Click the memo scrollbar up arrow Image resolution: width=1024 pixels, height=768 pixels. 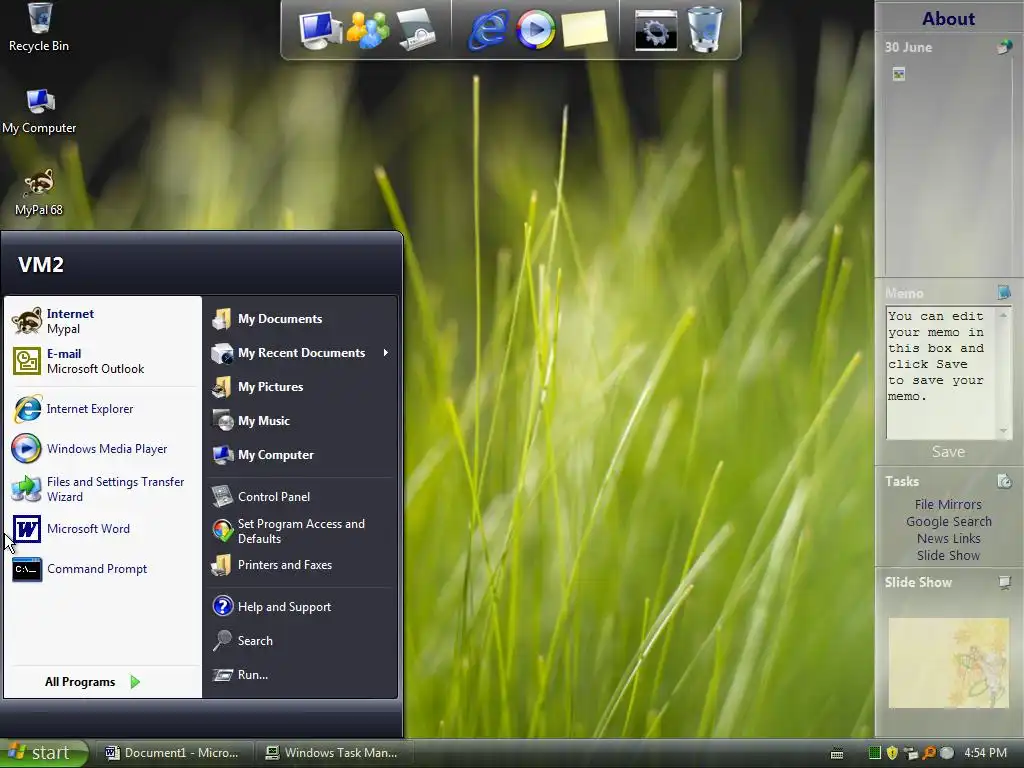coord(1004,315)
